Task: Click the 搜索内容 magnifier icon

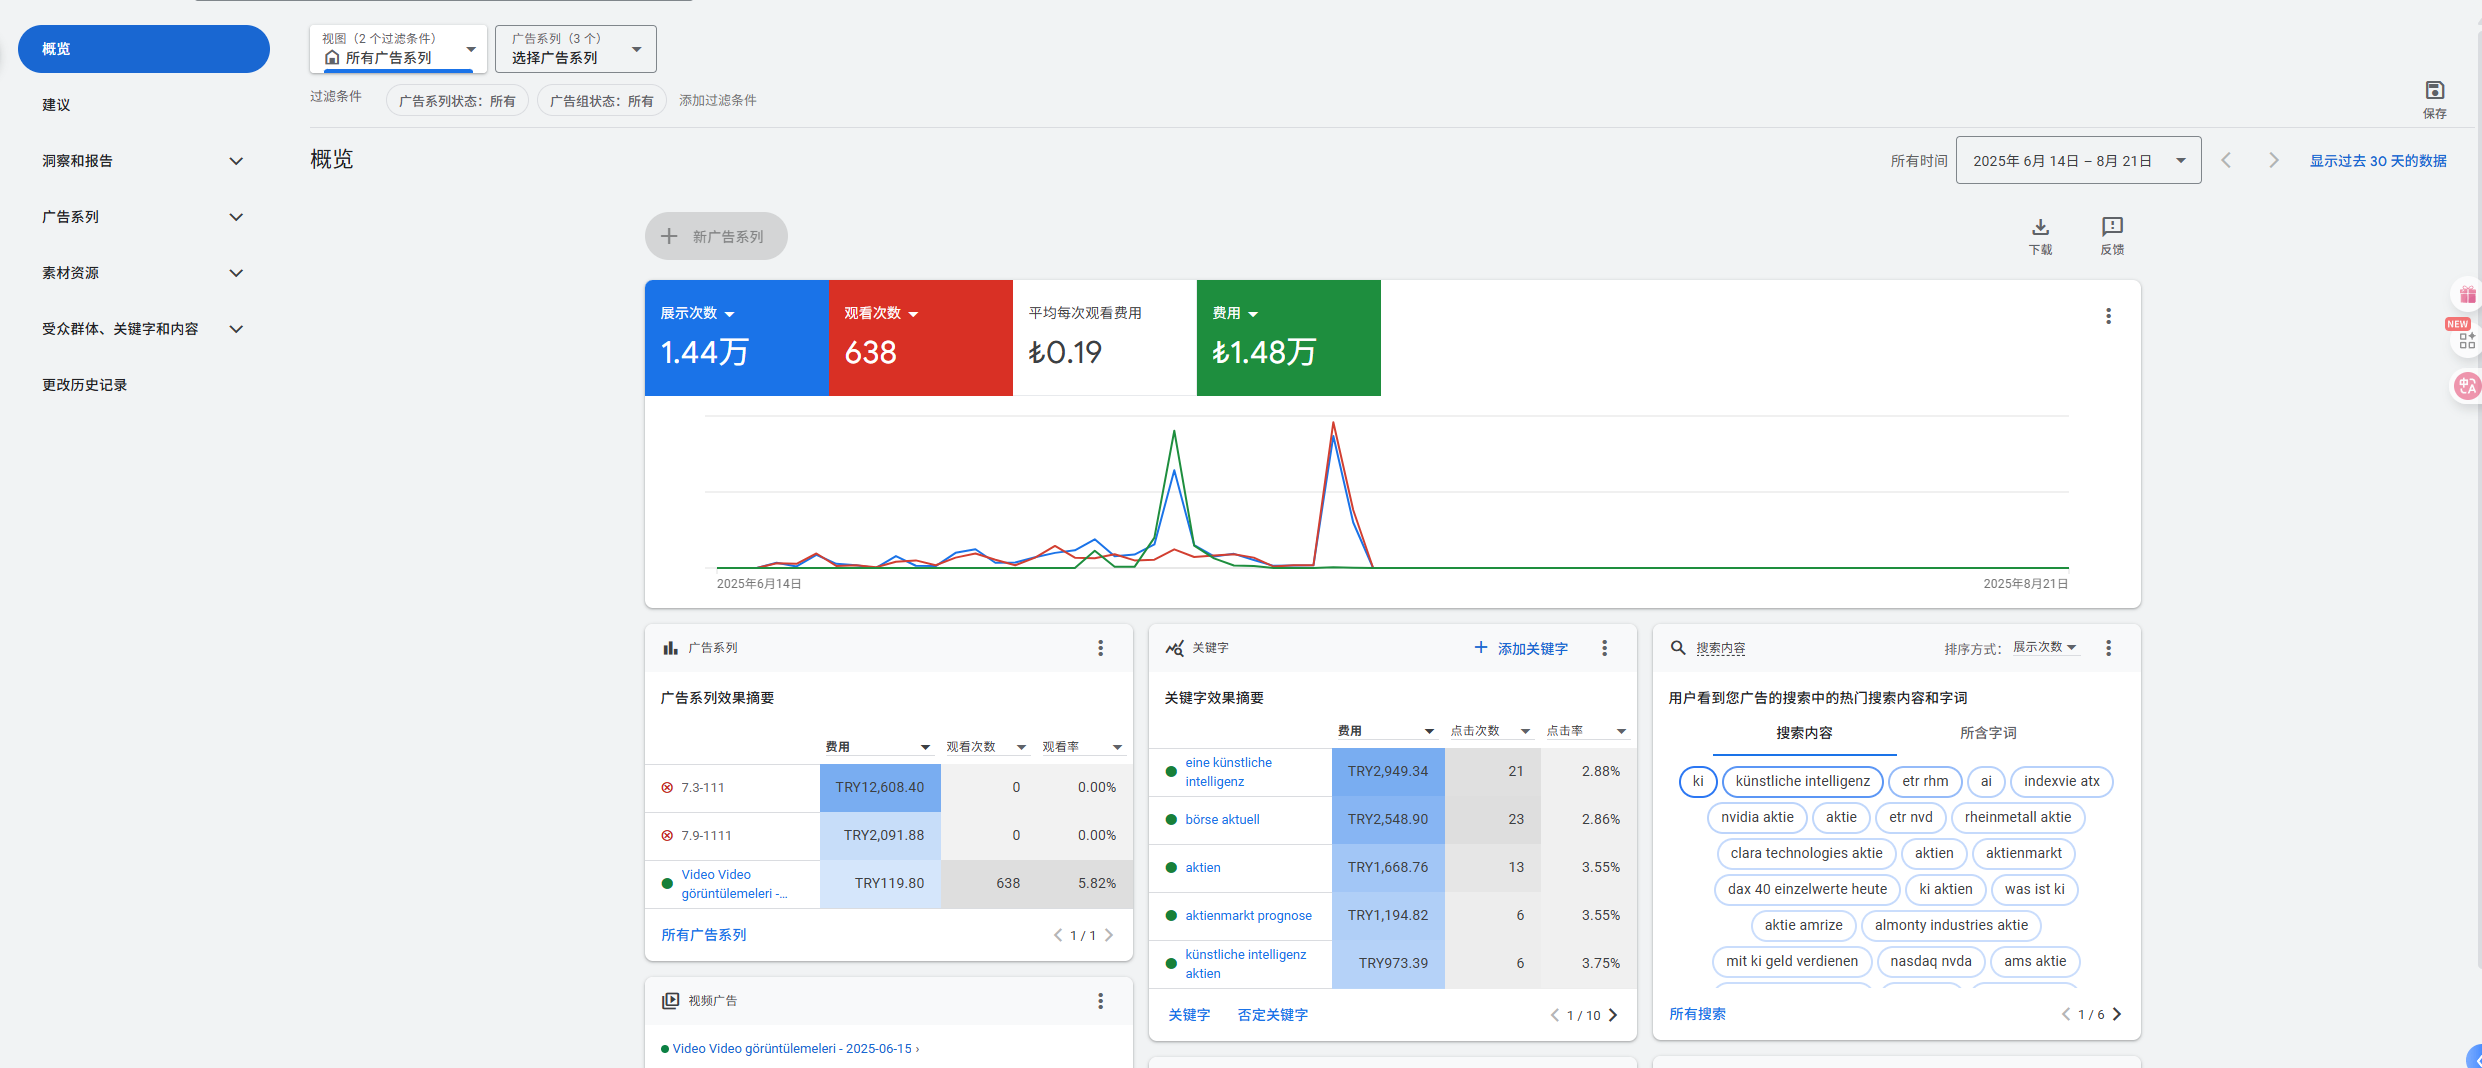Action: click(x=1678, y=648)
